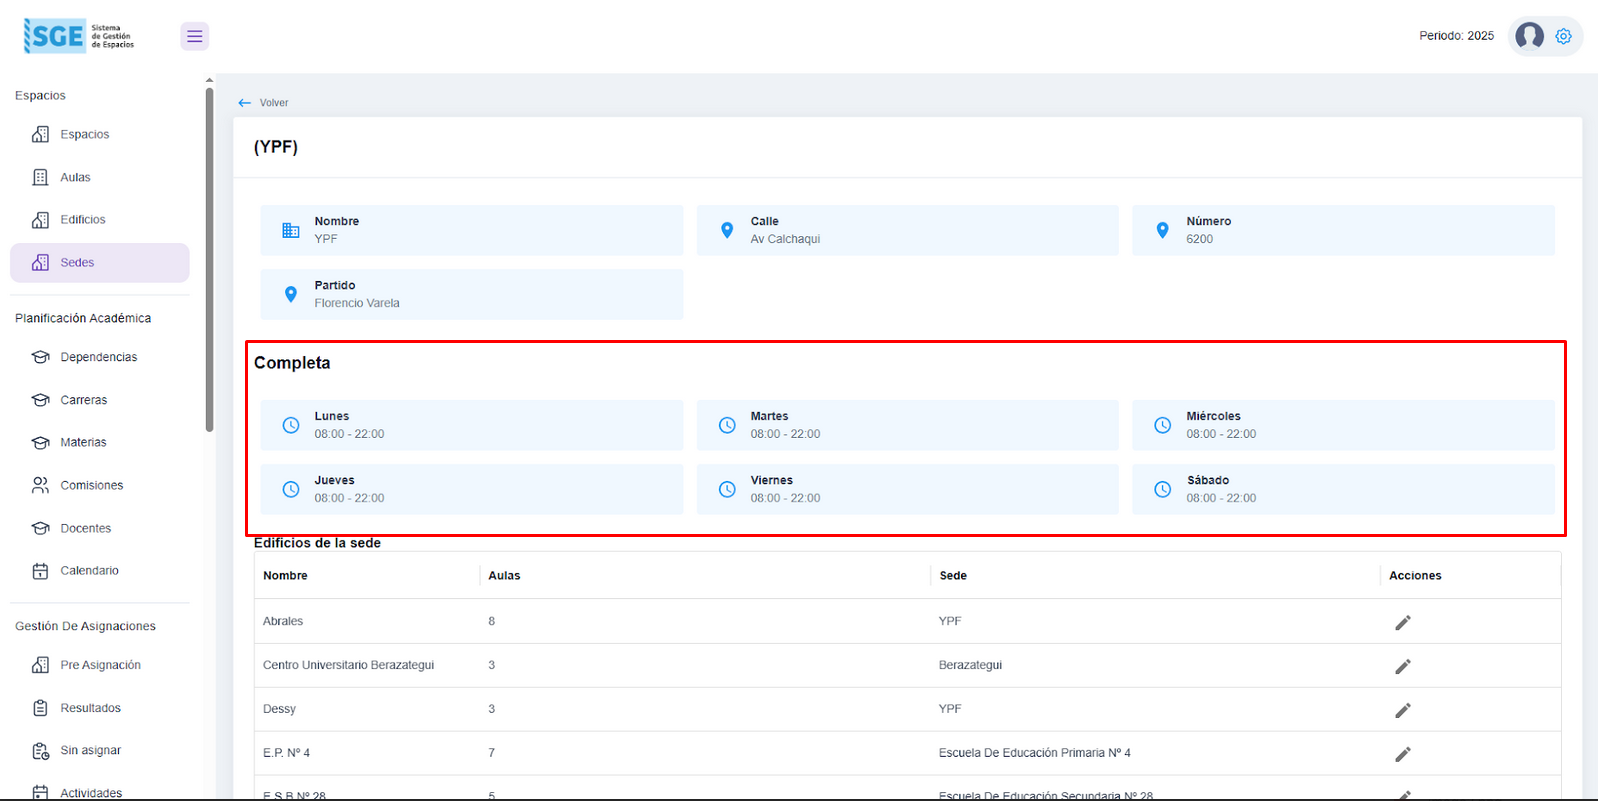Edit the Abrales building row

tap(1403, 622)
